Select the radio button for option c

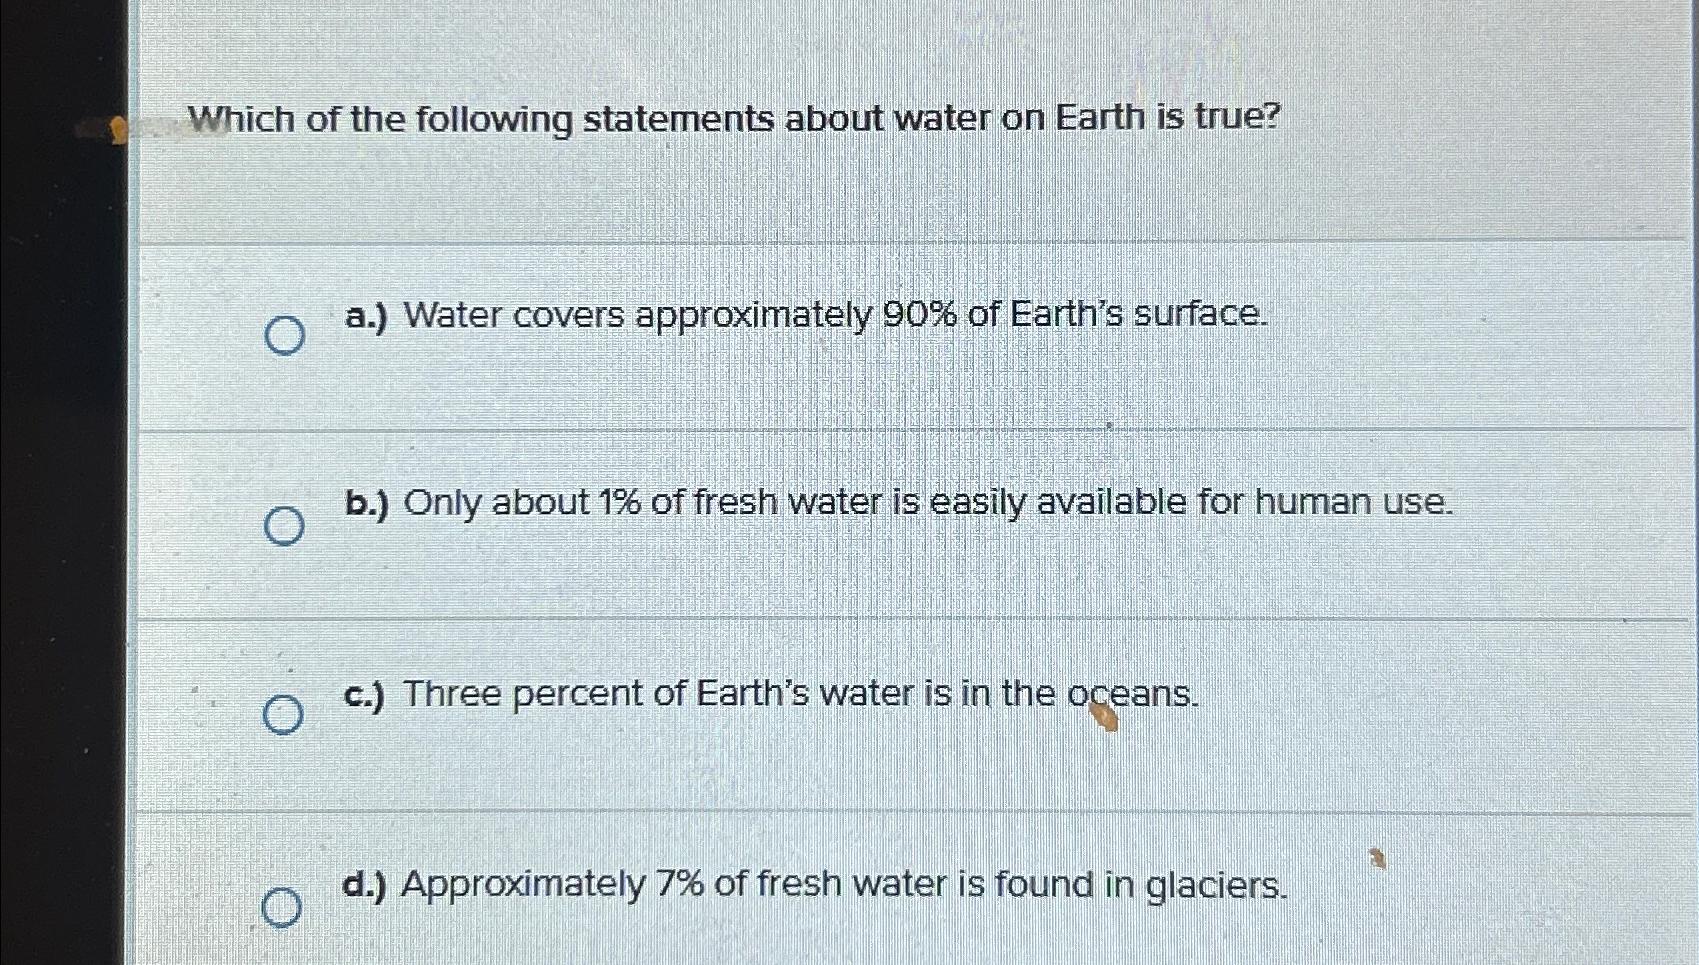click(285, 715)
